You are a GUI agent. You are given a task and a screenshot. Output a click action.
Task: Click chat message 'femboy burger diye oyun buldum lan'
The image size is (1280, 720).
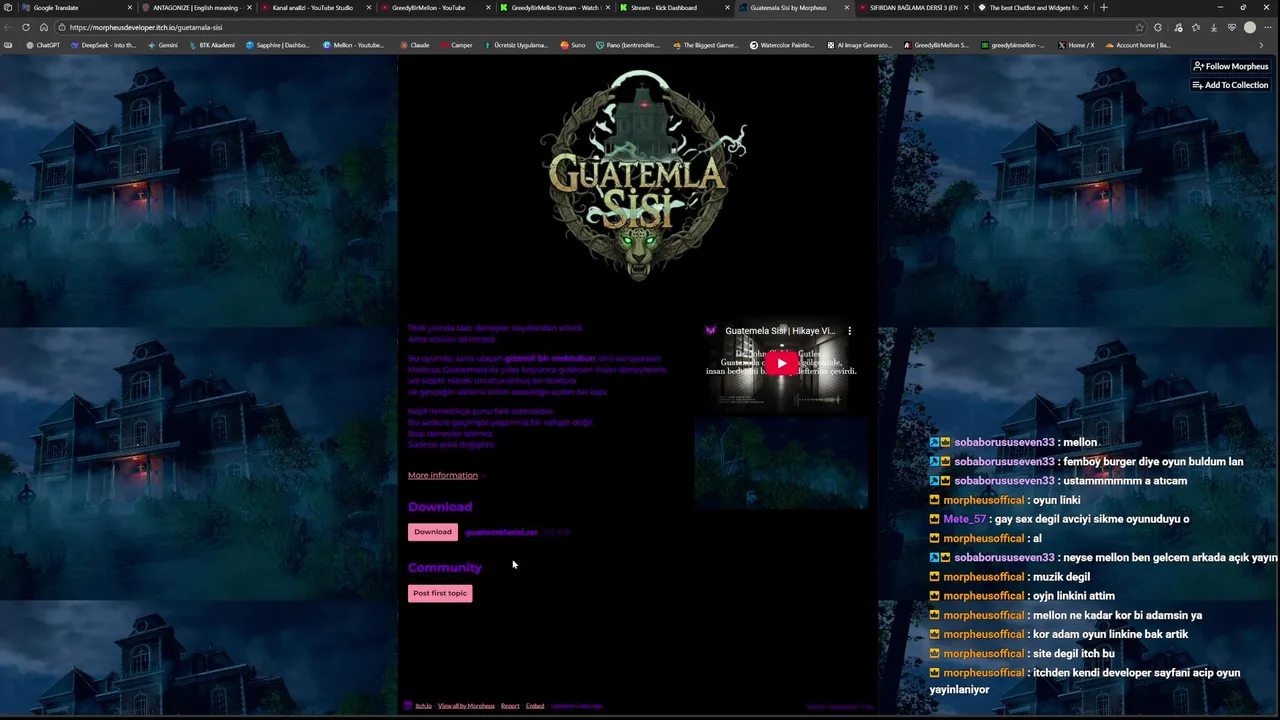pos(1153,462)
